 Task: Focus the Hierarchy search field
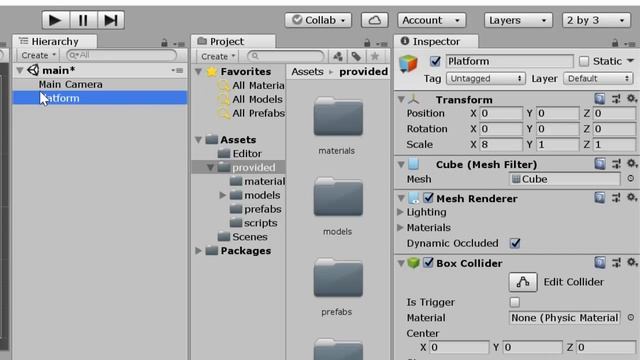pyautogui.click(x=122, y=55)
